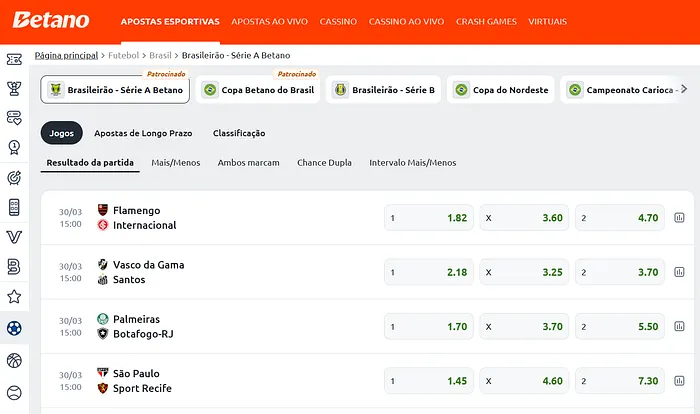Screen dimensions: 700x414
Task: Open the favorites star sidebar icon
Action: coord(14,296)
